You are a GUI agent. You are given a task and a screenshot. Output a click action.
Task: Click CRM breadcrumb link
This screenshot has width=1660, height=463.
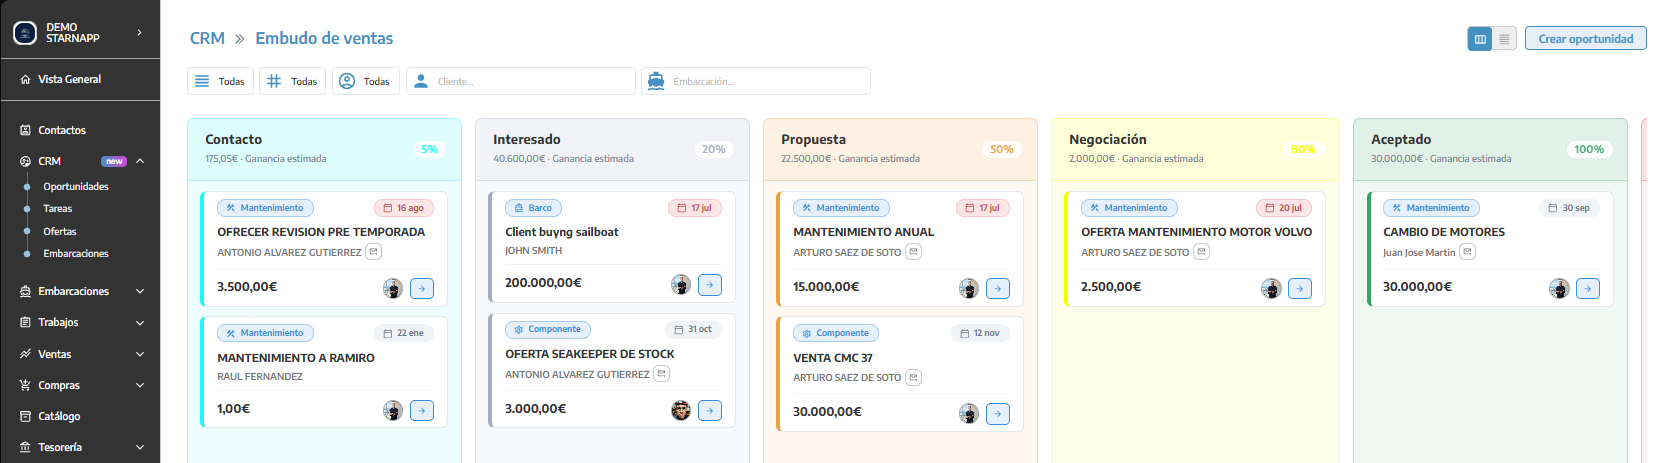207,38
